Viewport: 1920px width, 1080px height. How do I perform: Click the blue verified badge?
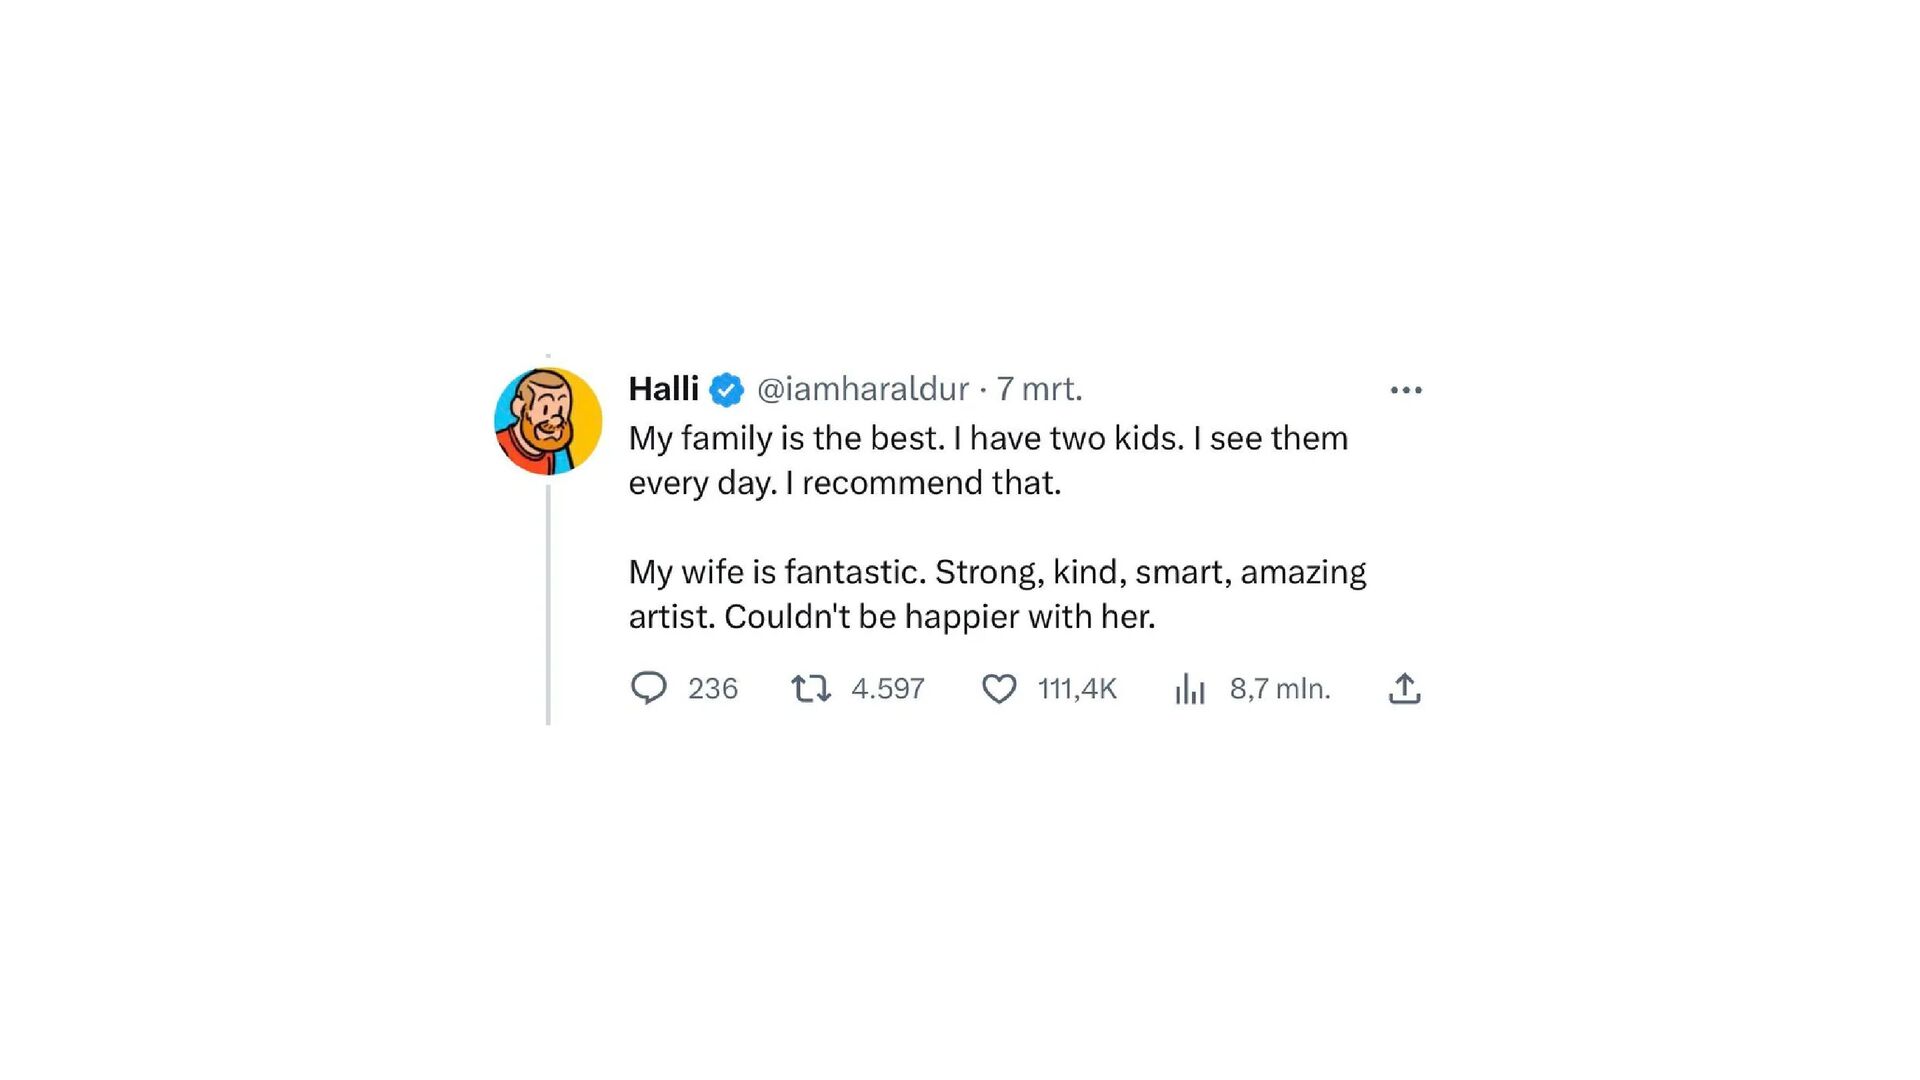click(727, 389)
